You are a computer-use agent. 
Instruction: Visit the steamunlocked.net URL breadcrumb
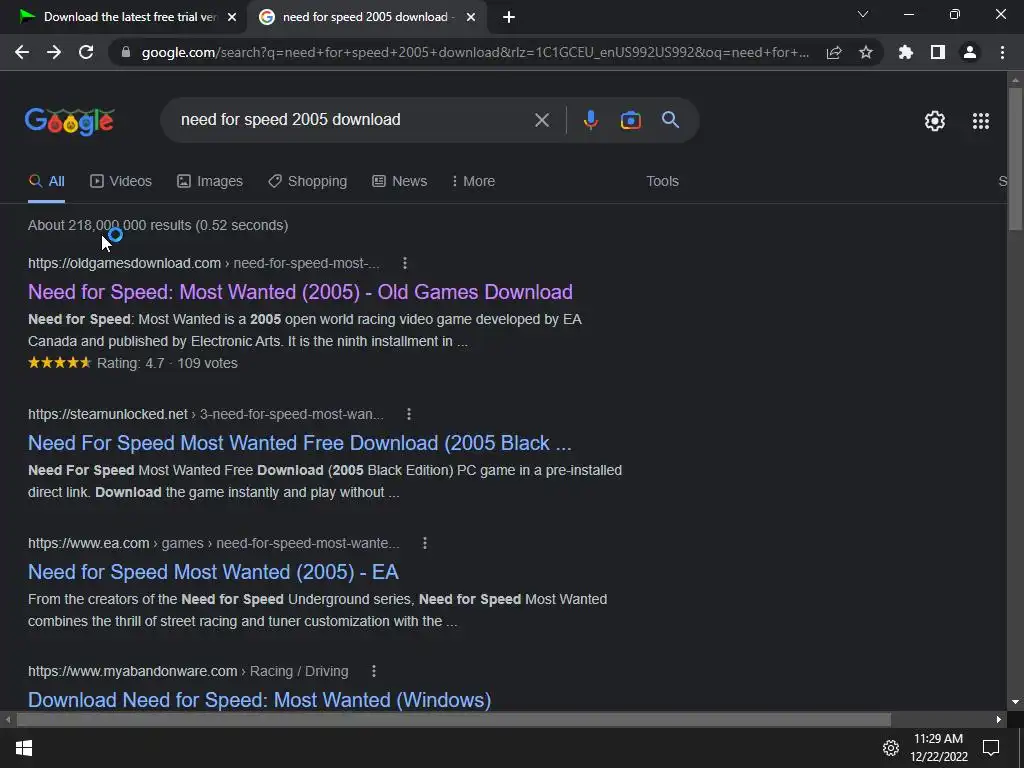(x=206, y=414)
